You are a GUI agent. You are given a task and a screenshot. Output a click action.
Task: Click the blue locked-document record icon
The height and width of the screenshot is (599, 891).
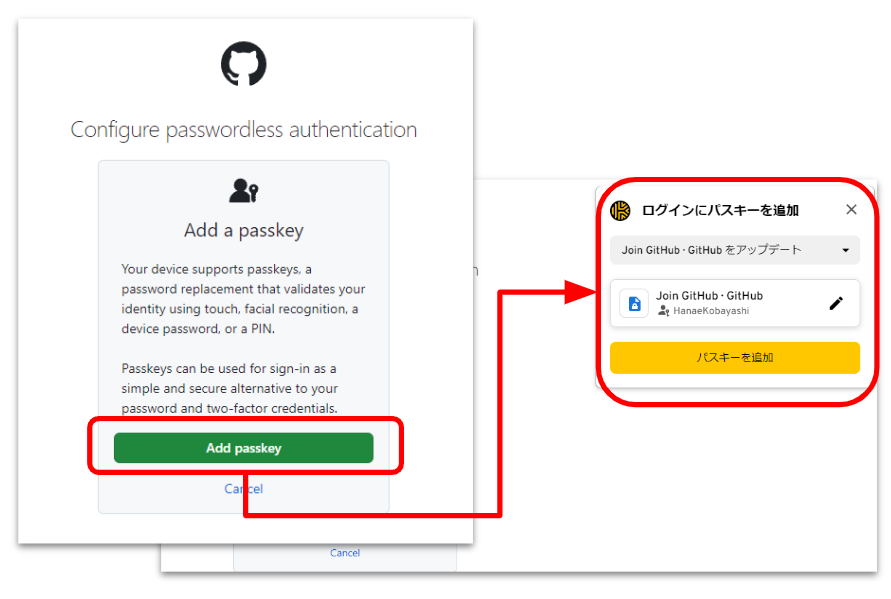[634, 303]
